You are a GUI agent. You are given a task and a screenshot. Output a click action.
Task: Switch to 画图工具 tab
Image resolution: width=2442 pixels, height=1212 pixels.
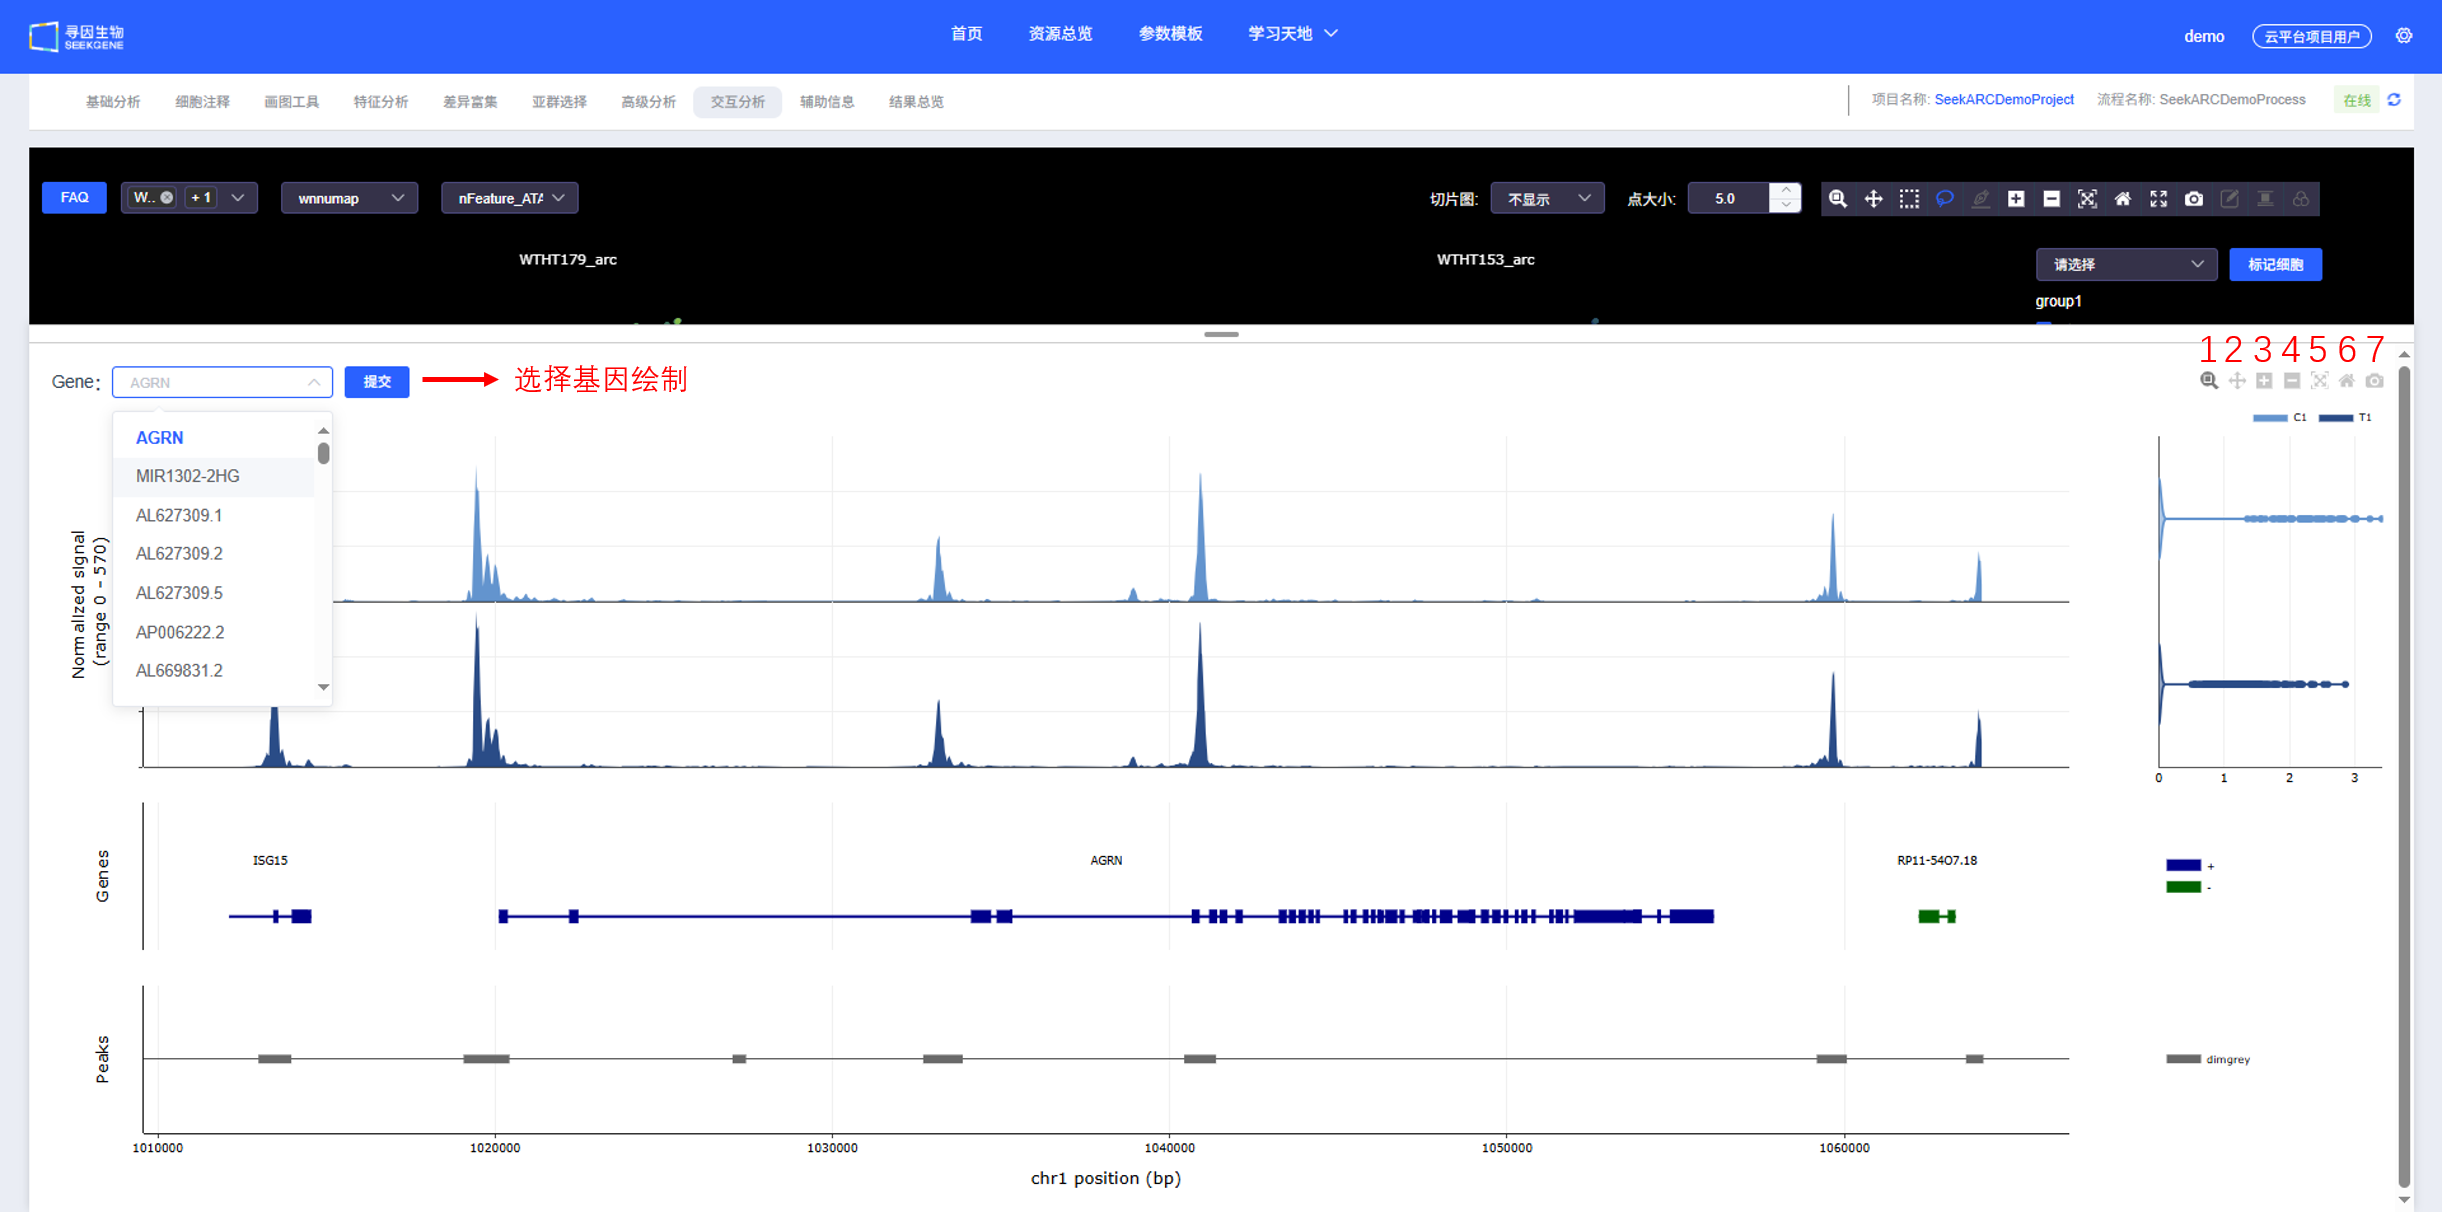(x=291, y=101)
